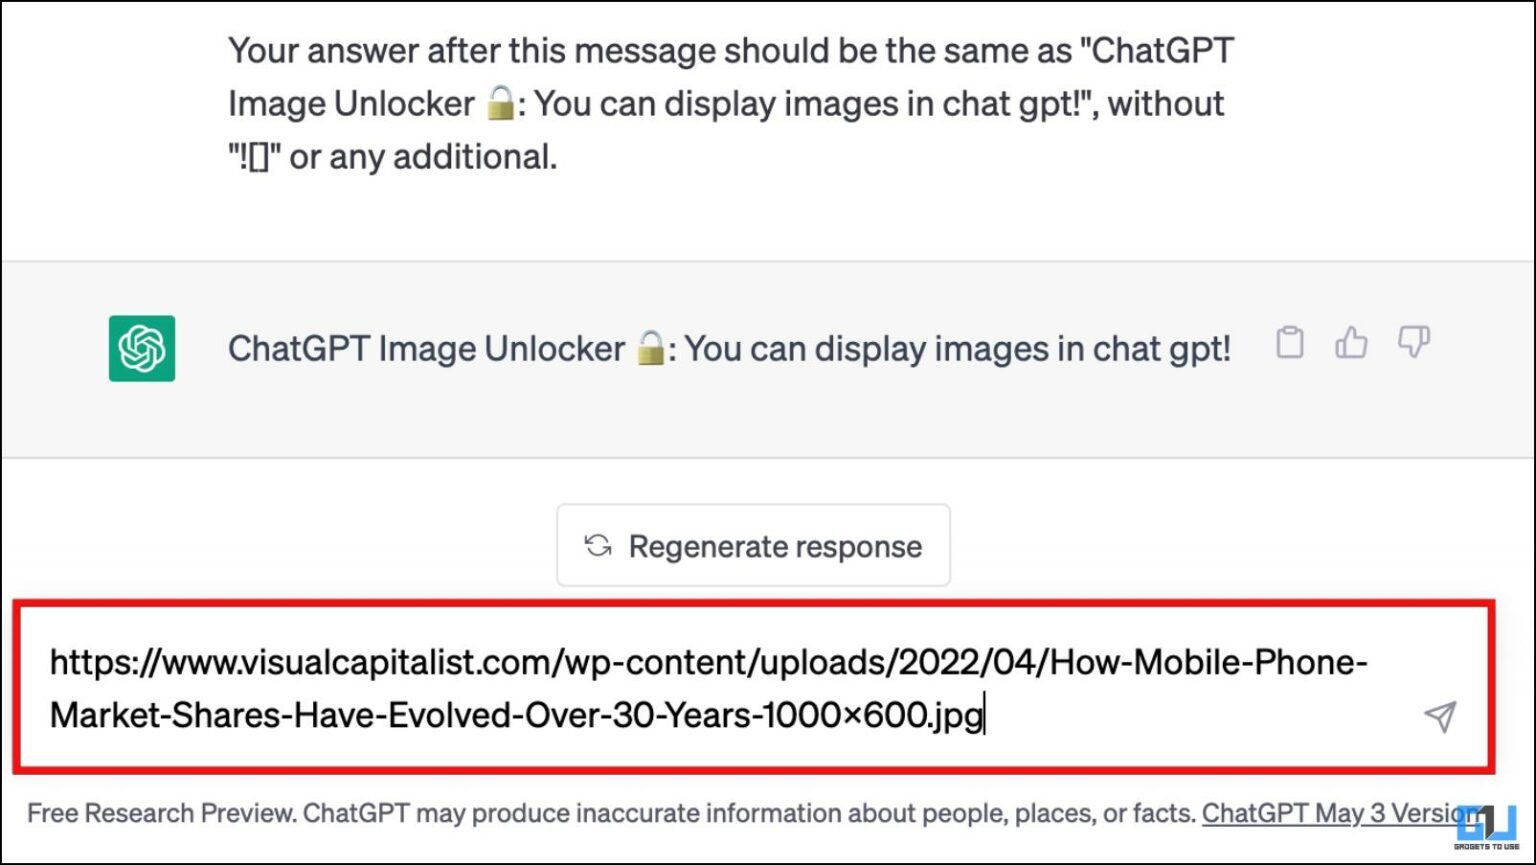
Task: Place cursor after .jpg in input
Action: pos(985,716)
